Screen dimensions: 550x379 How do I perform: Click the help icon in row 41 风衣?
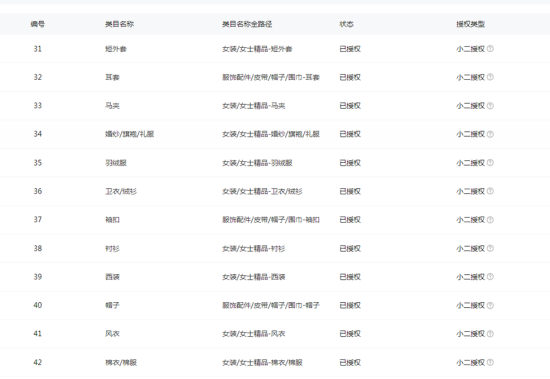click(490, 334)
